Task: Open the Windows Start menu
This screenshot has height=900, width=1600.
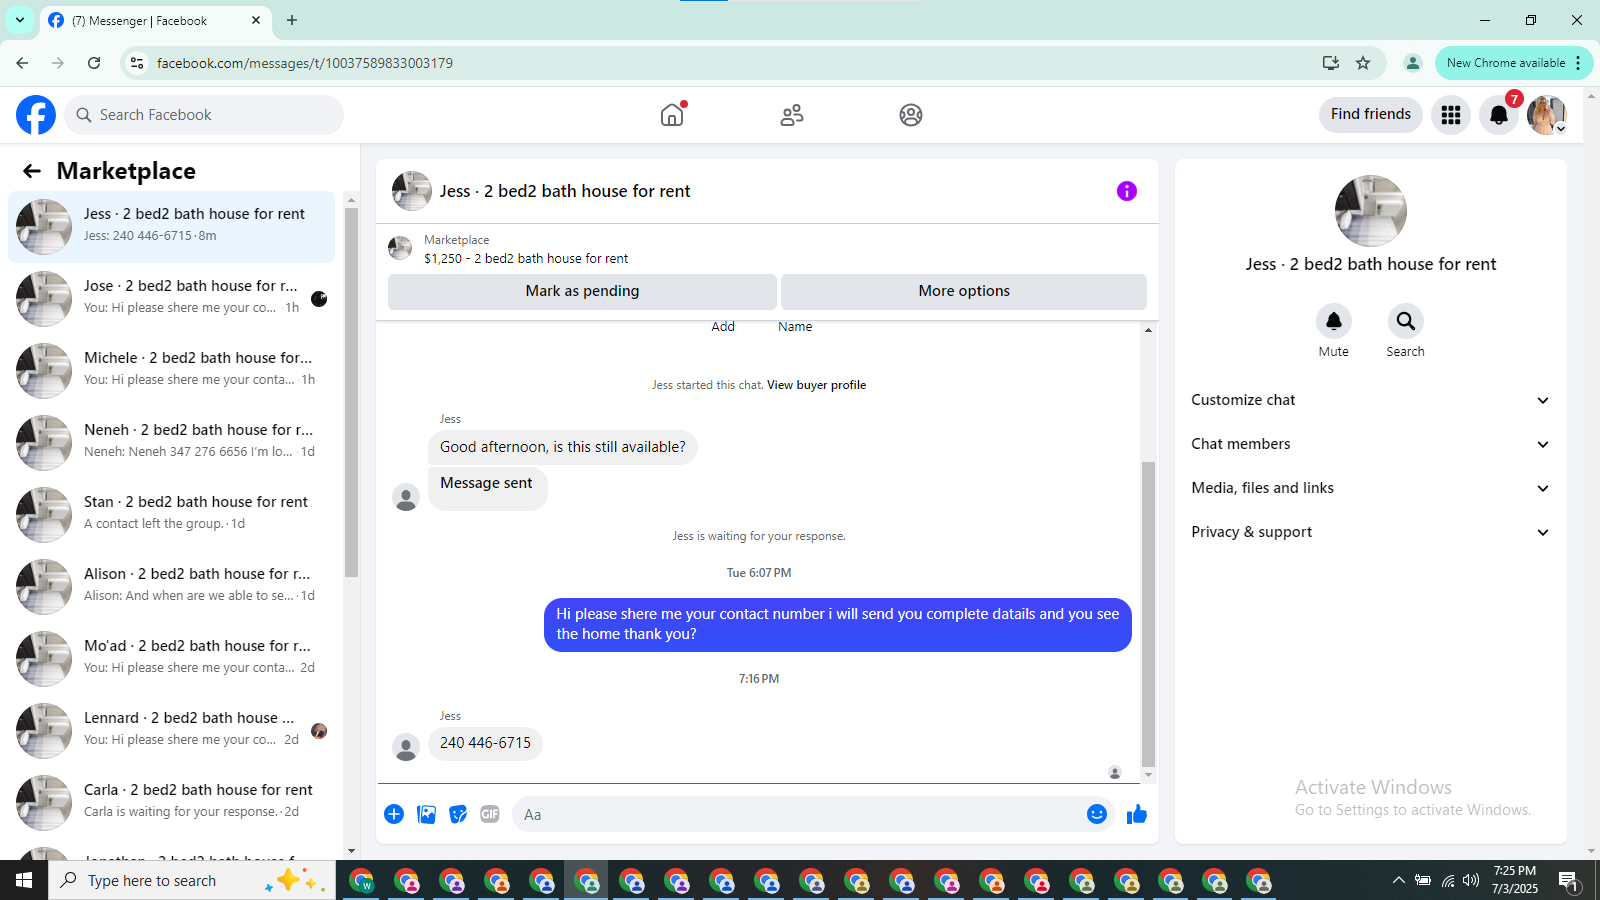Action: (x=24, y=880)
